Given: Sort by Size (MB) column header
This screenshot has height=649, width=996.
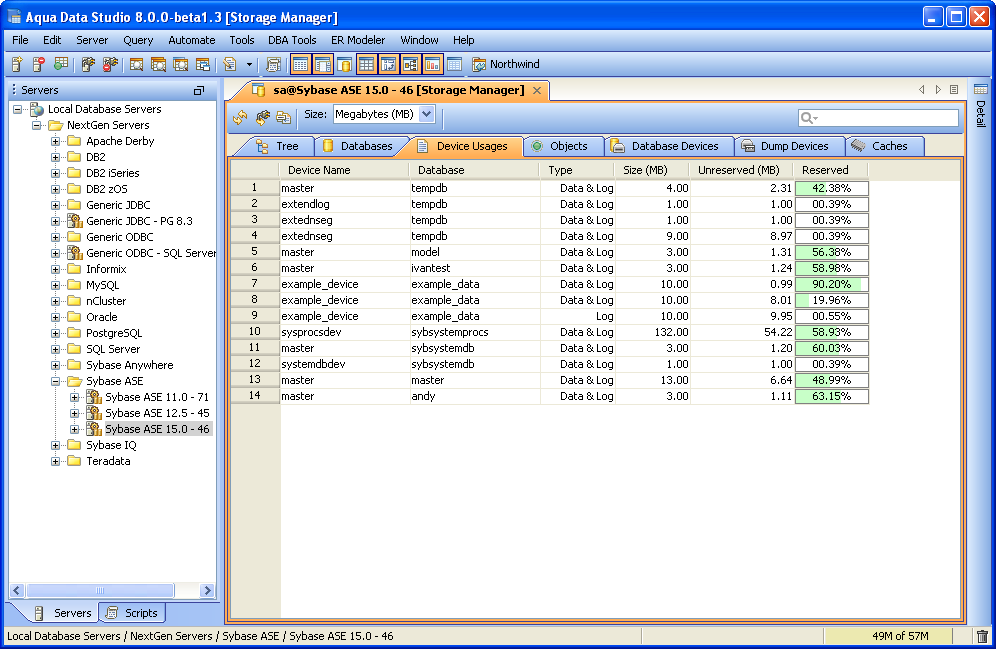Looking at the screenshot, I should (x=650, y=170).
